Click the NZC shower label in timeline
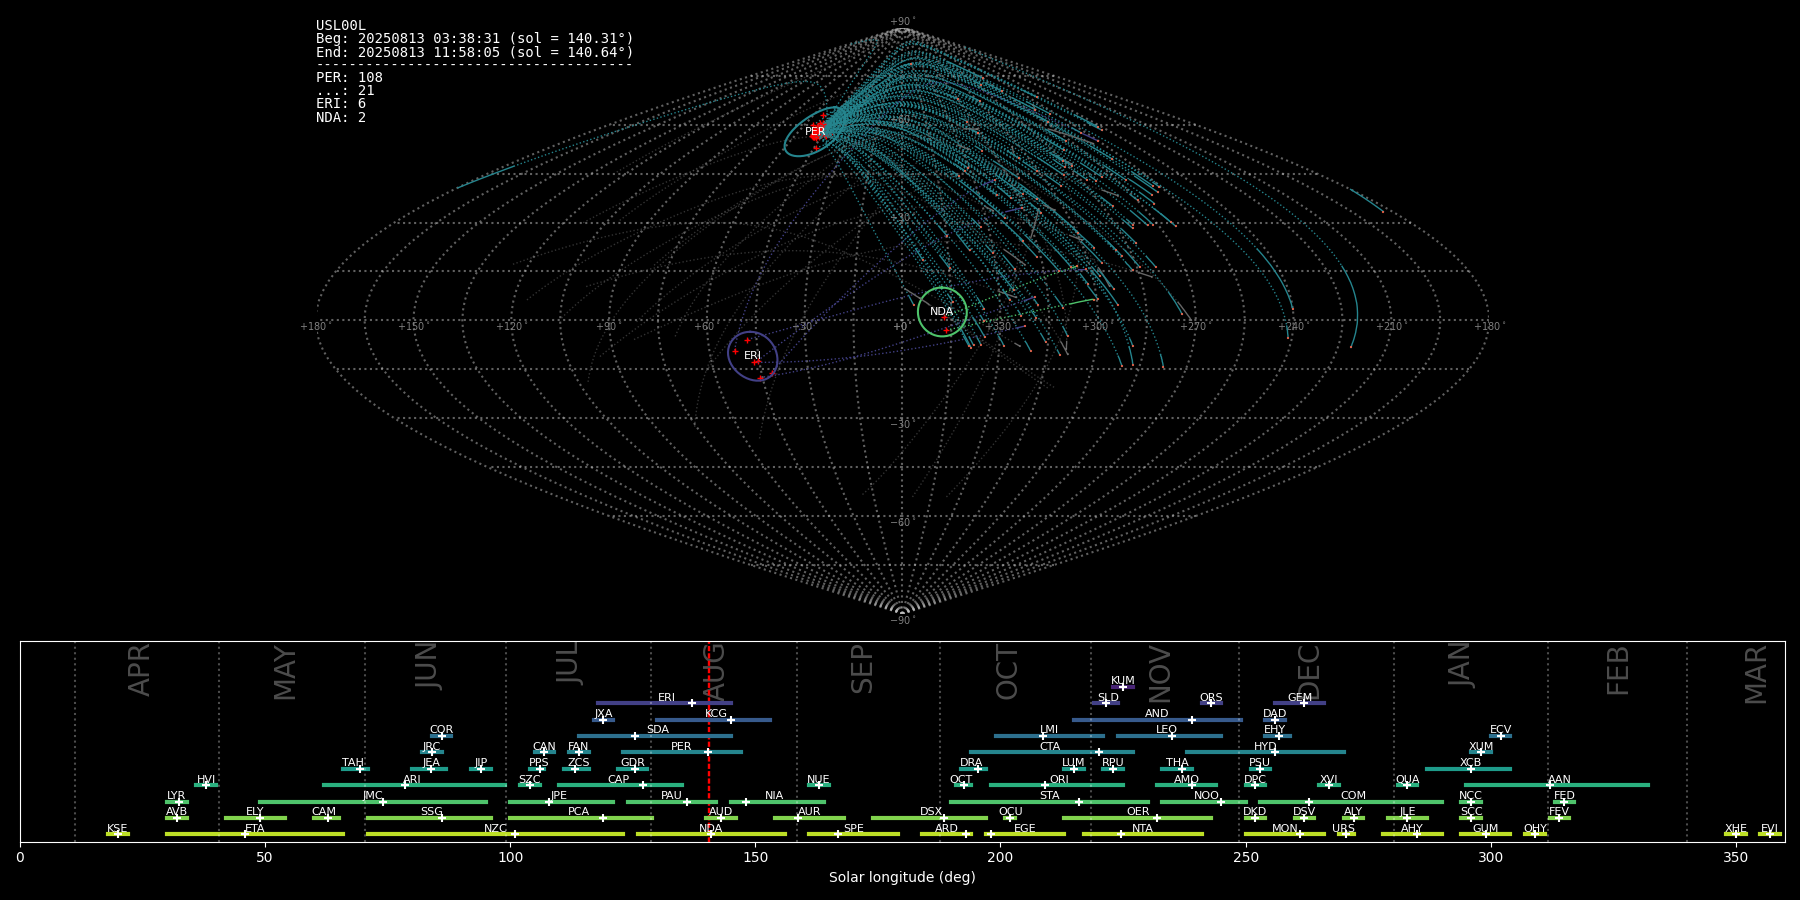This screenshot has height=900, width=1800. coord(495,828)
